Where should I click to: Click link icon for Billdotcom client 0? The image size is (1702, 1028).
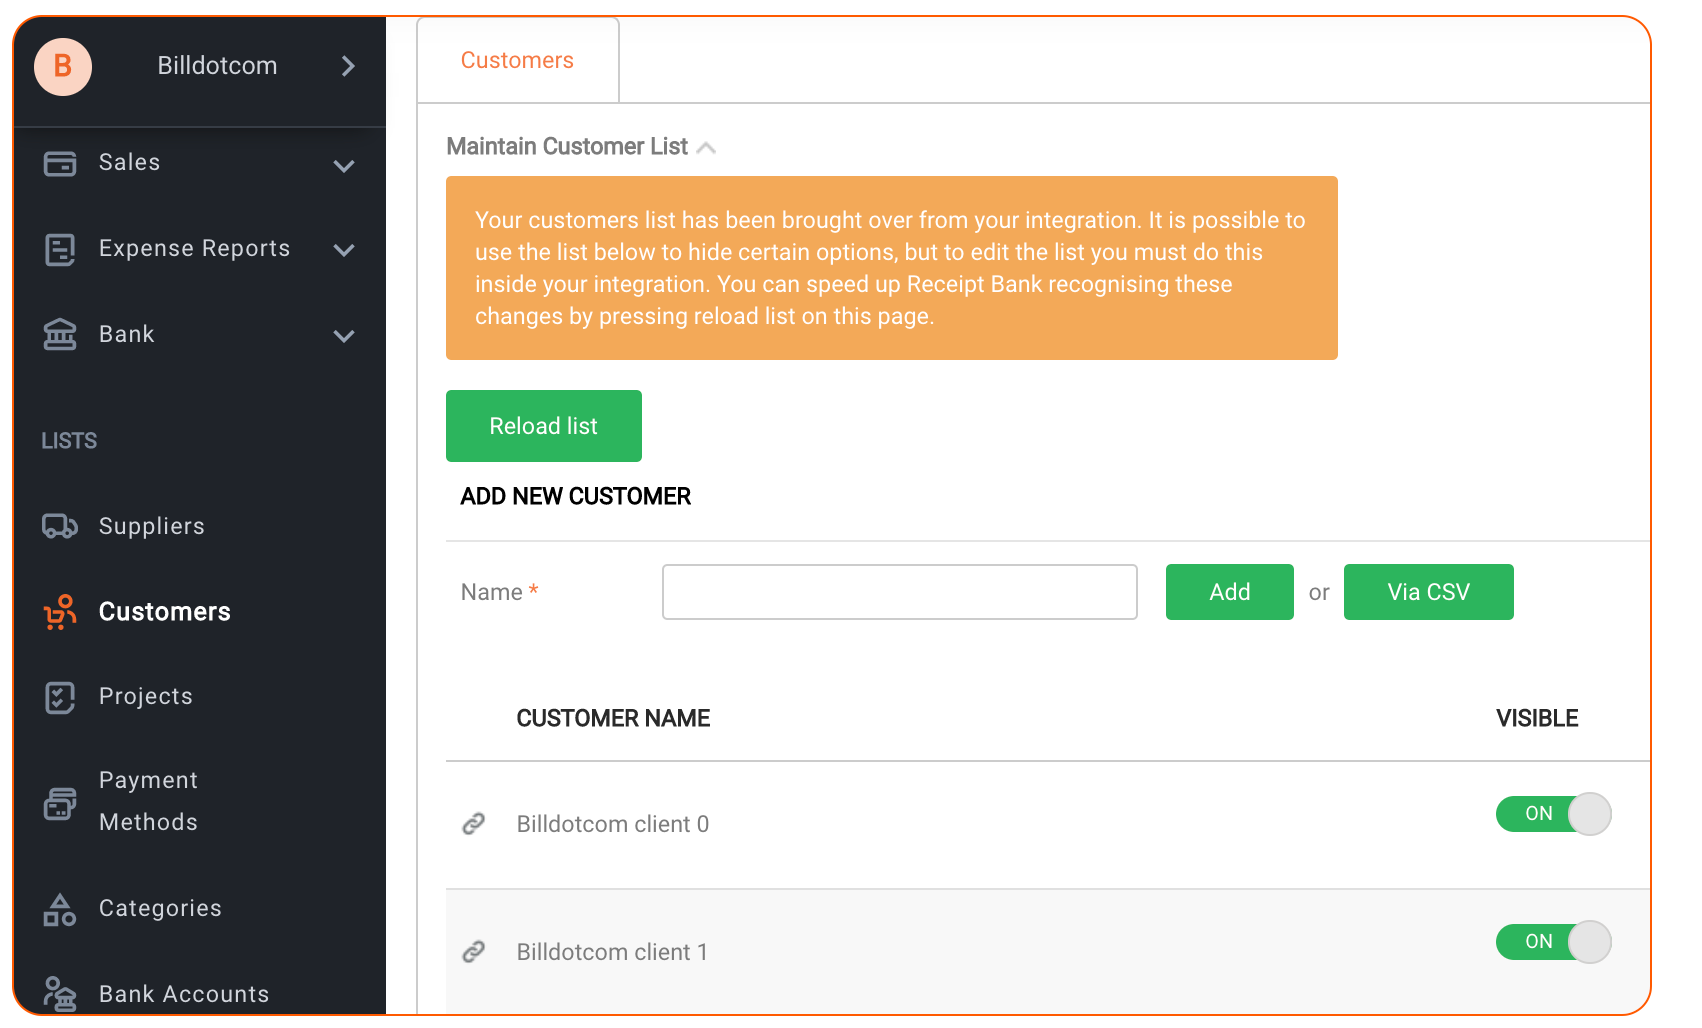[474, 823]
